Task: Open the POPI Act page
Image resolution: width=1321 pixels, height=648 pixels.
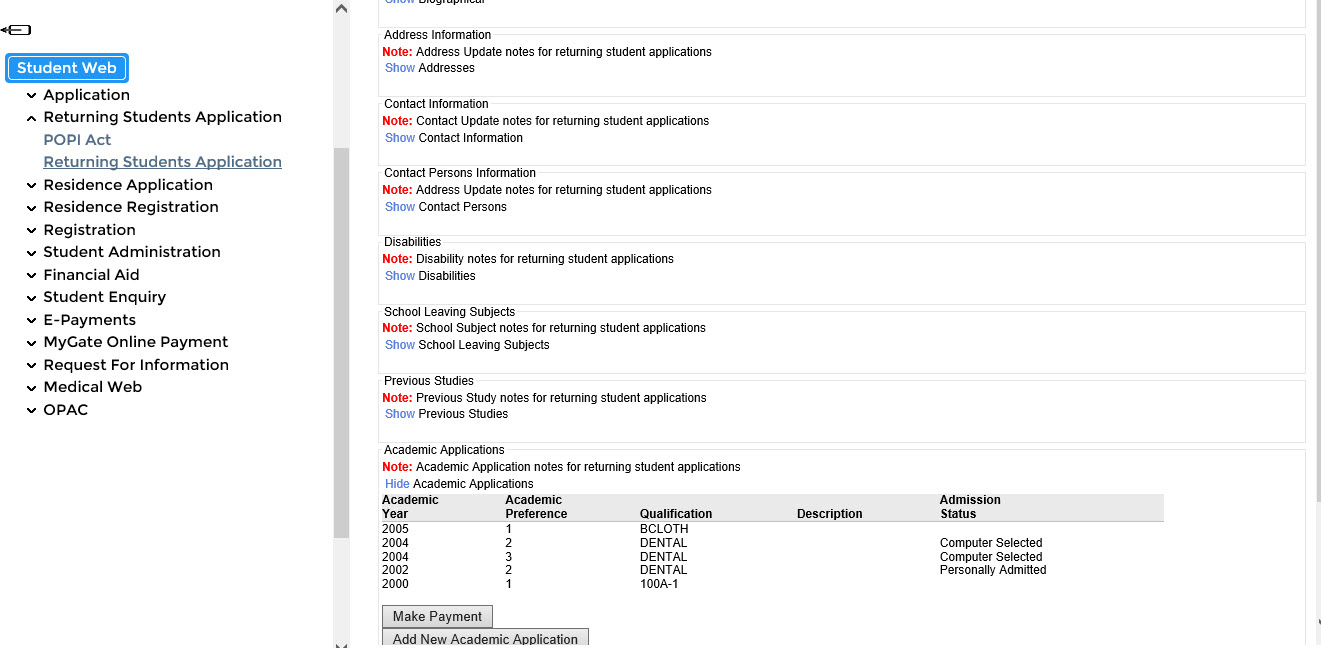Action: tap(77, 139)
